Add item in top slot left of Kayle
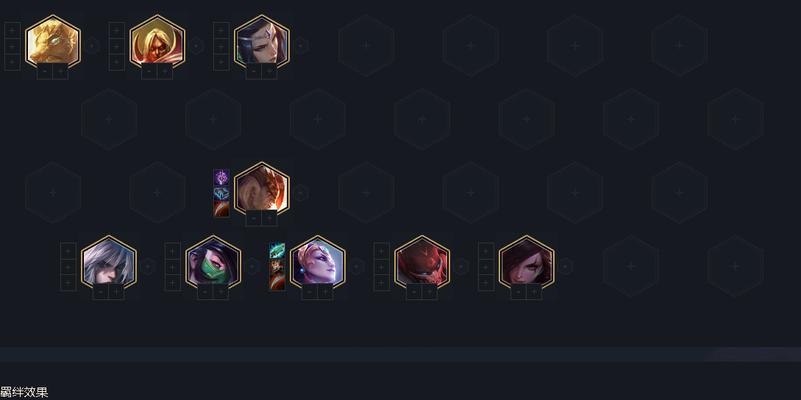Screen dimensions: 801x400 (x=116, y=30)
